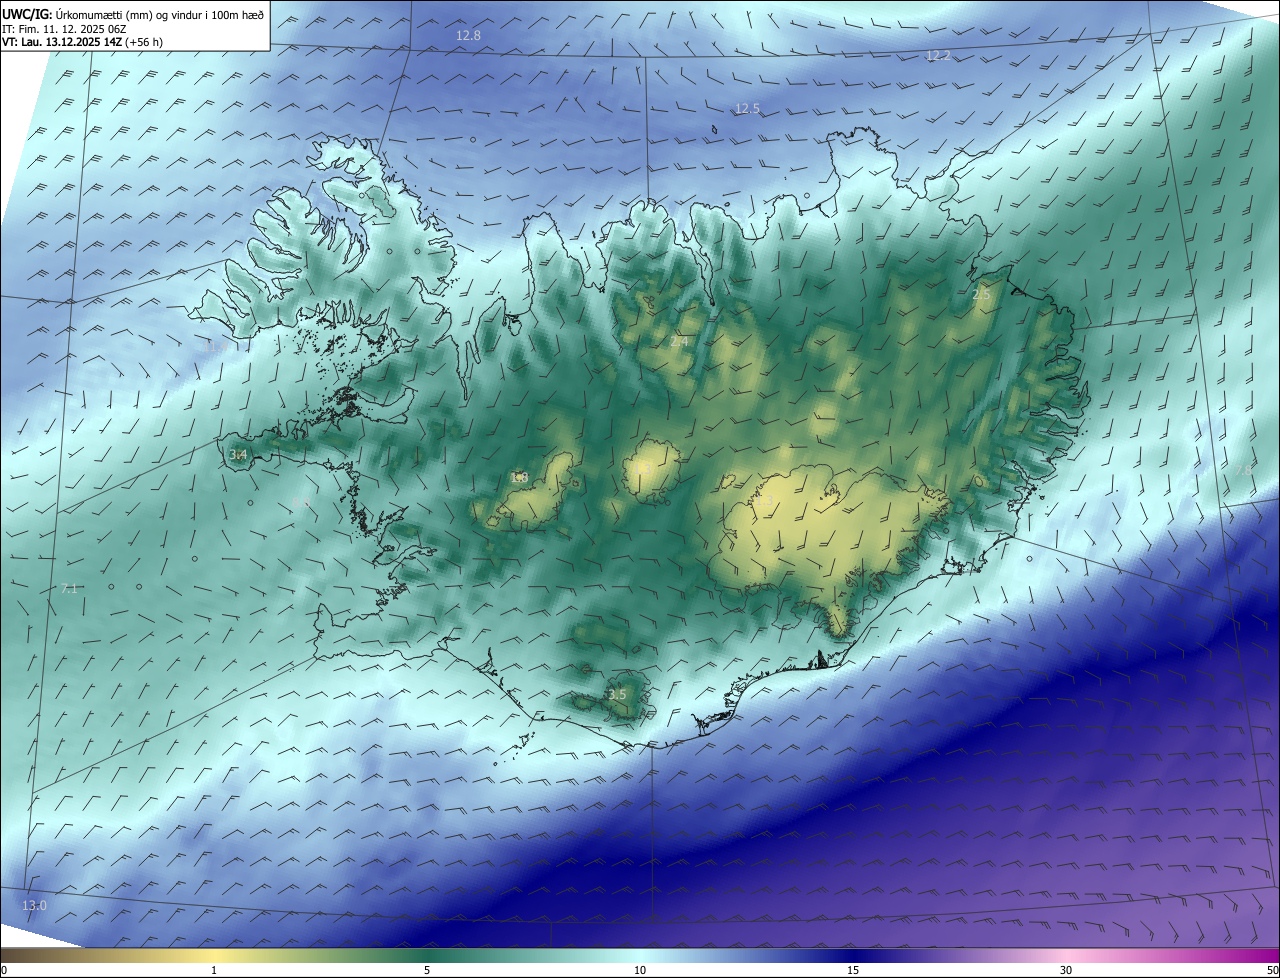Click the '1' tick on the color scale
Viewport: 1280px width, 978px height.
[x=214, y=970]
